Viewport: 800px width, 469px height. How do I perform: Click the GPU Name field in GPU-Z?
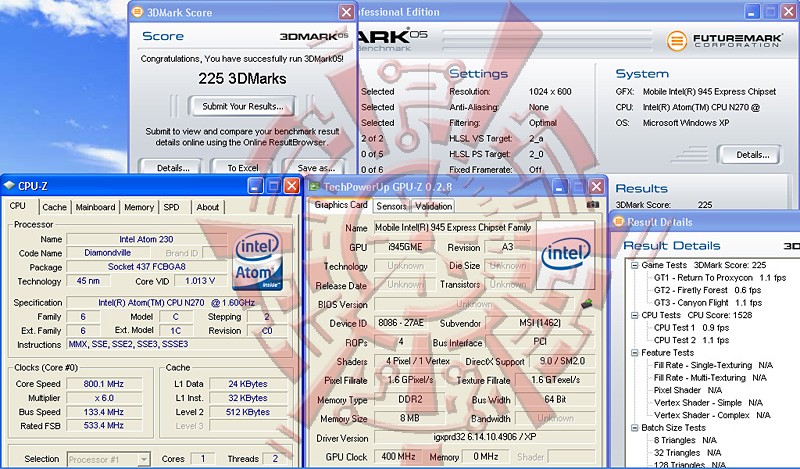(454, 228)
